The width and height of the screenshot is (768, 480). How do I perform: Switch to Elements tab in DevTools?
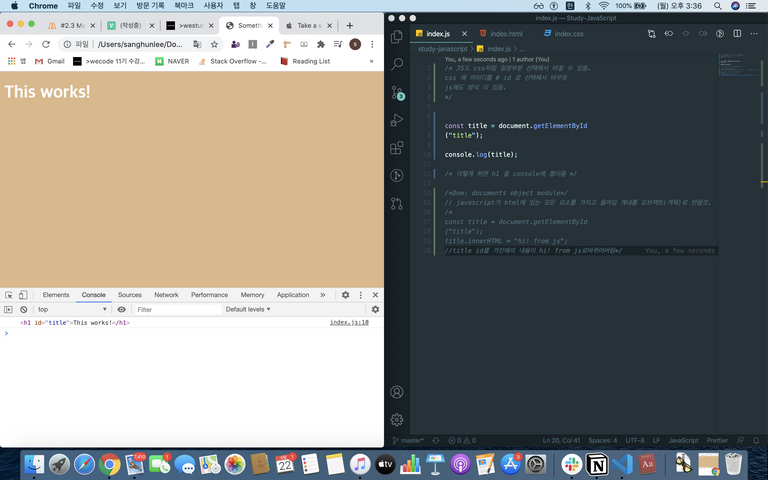[x=56, y=295]
